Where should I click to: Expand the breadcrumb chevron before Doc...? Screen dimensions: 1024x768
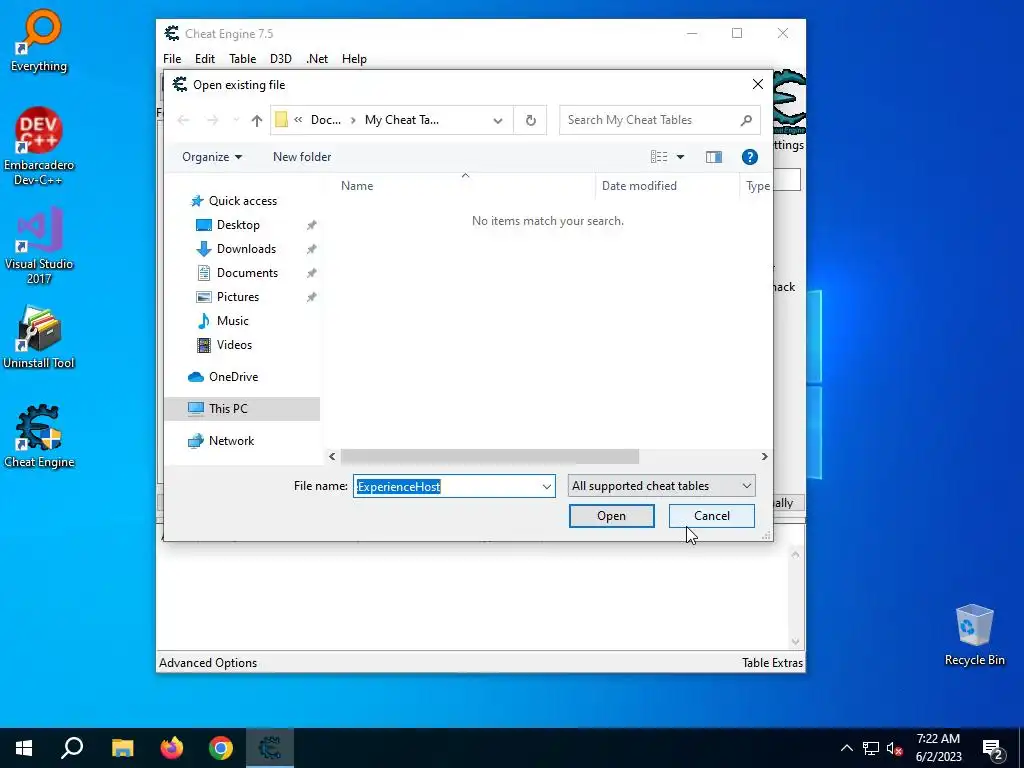click(298, 120)
